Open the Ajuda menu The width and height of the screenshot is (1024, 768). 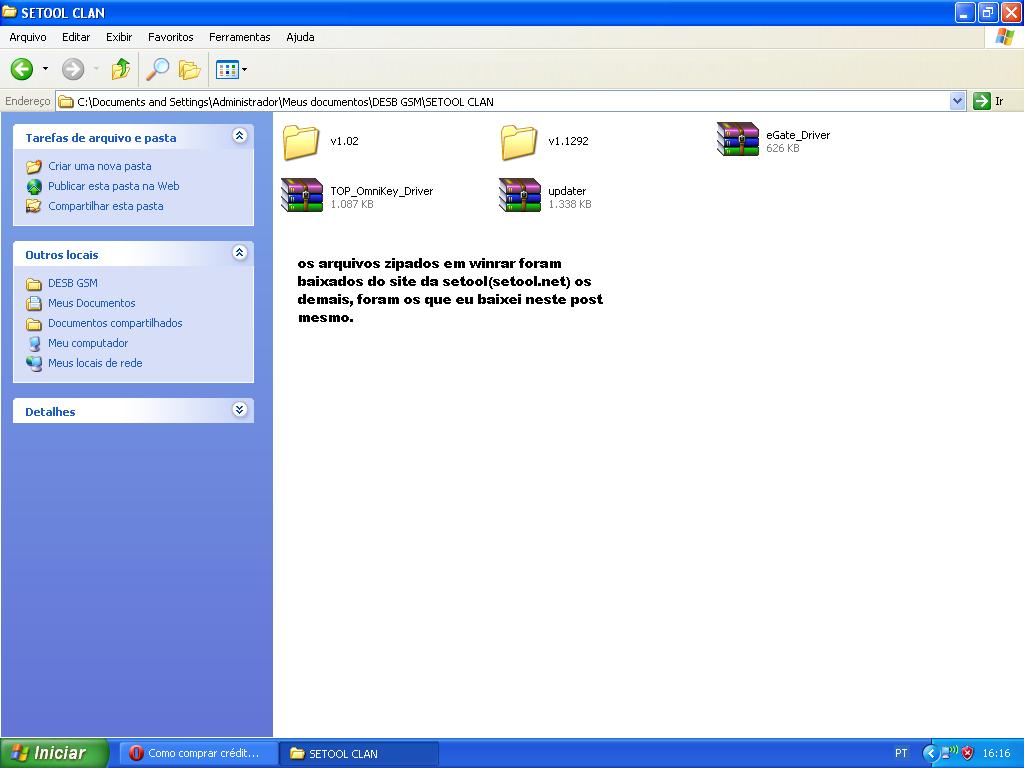(x=300, y=37)
